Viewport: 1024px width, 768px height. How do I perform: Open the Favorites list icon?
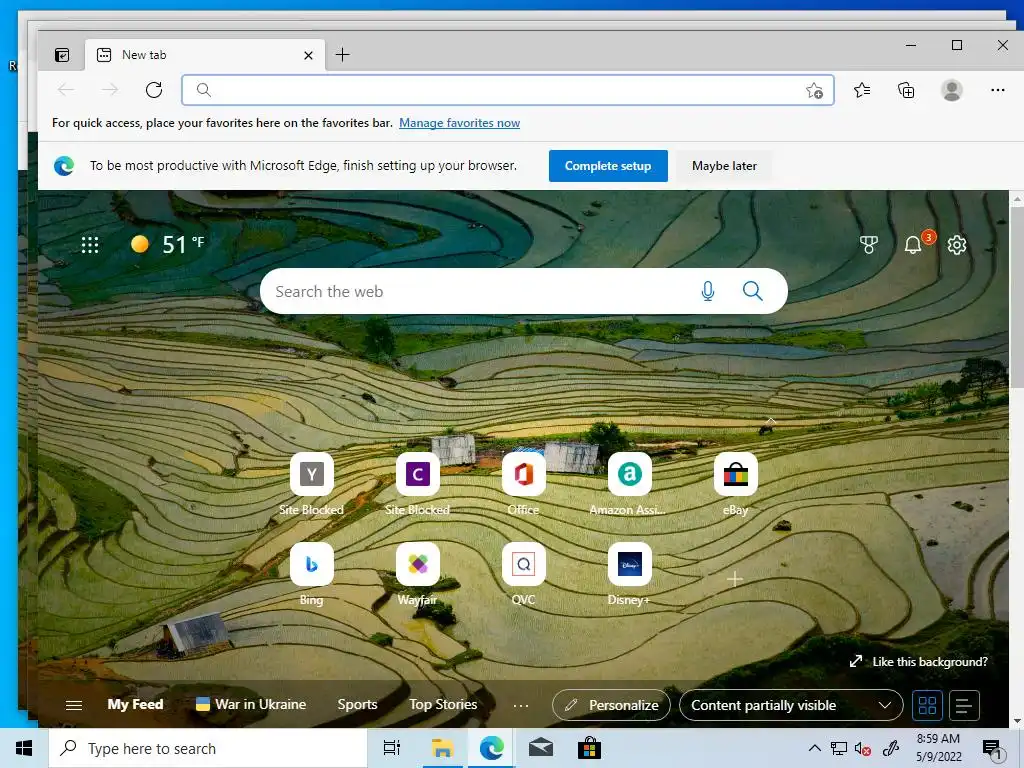pos(862,90)
